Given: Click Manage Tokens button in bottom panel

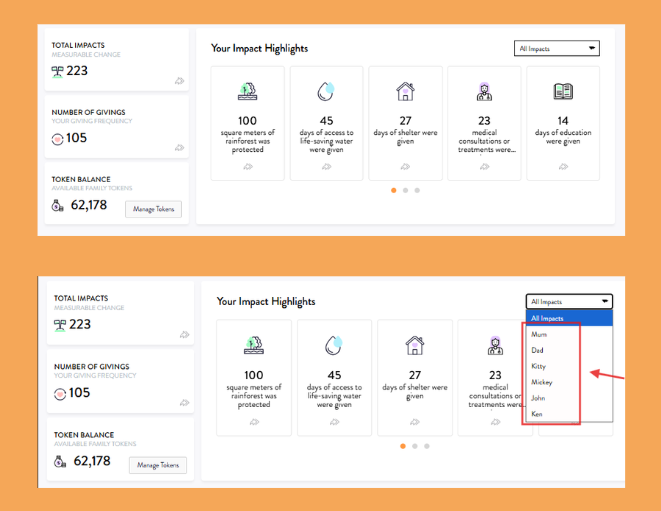Looking at the screenshot, I should pyautogui.click(x=158, y=465).
